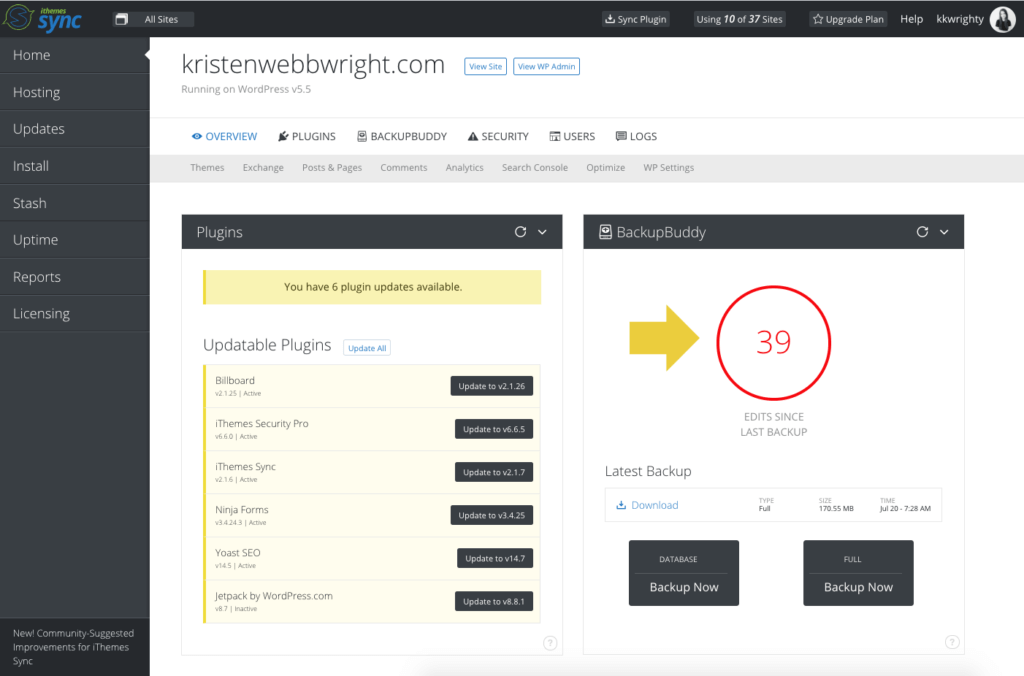Click the Update All button
The height and width of the screenshot is (676, 1024).
point(367,348)
